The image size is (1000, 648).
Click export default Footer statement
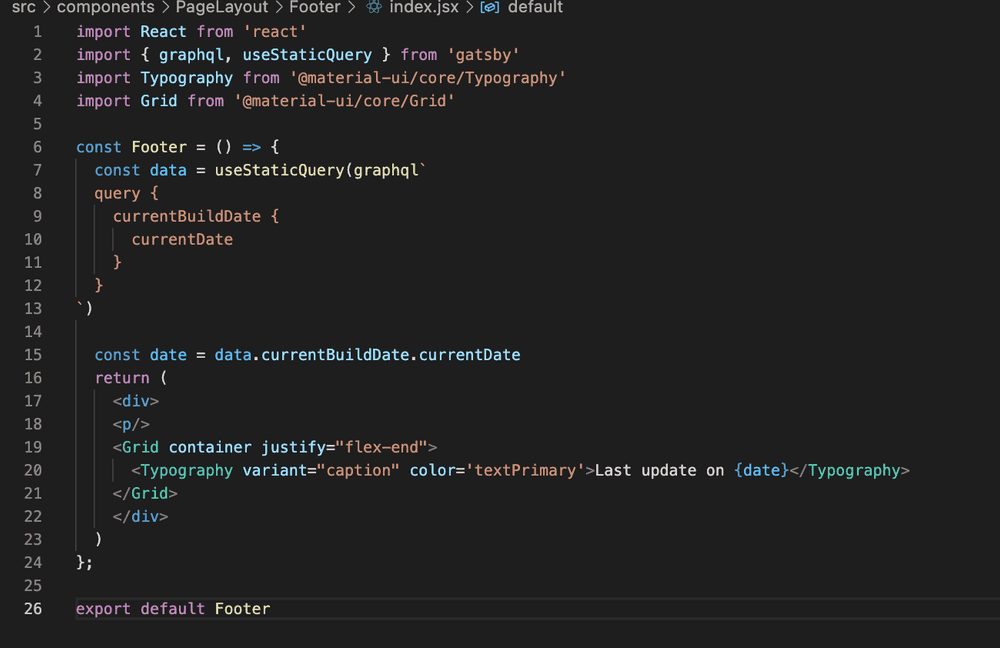173,608
